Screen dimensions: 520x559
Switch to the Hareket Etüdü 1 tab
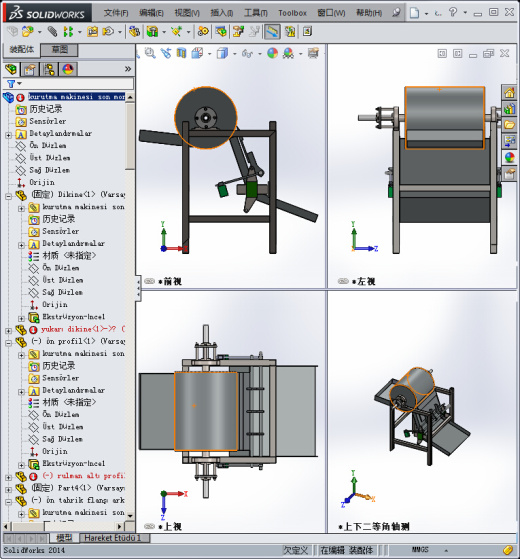click(112, 538)
